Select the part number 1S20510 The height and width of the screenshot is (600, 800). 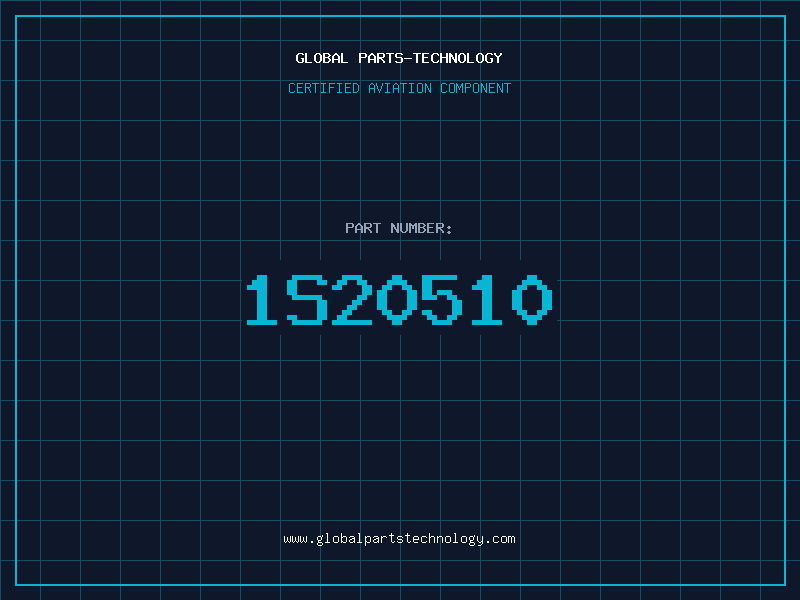click(399, 299)
